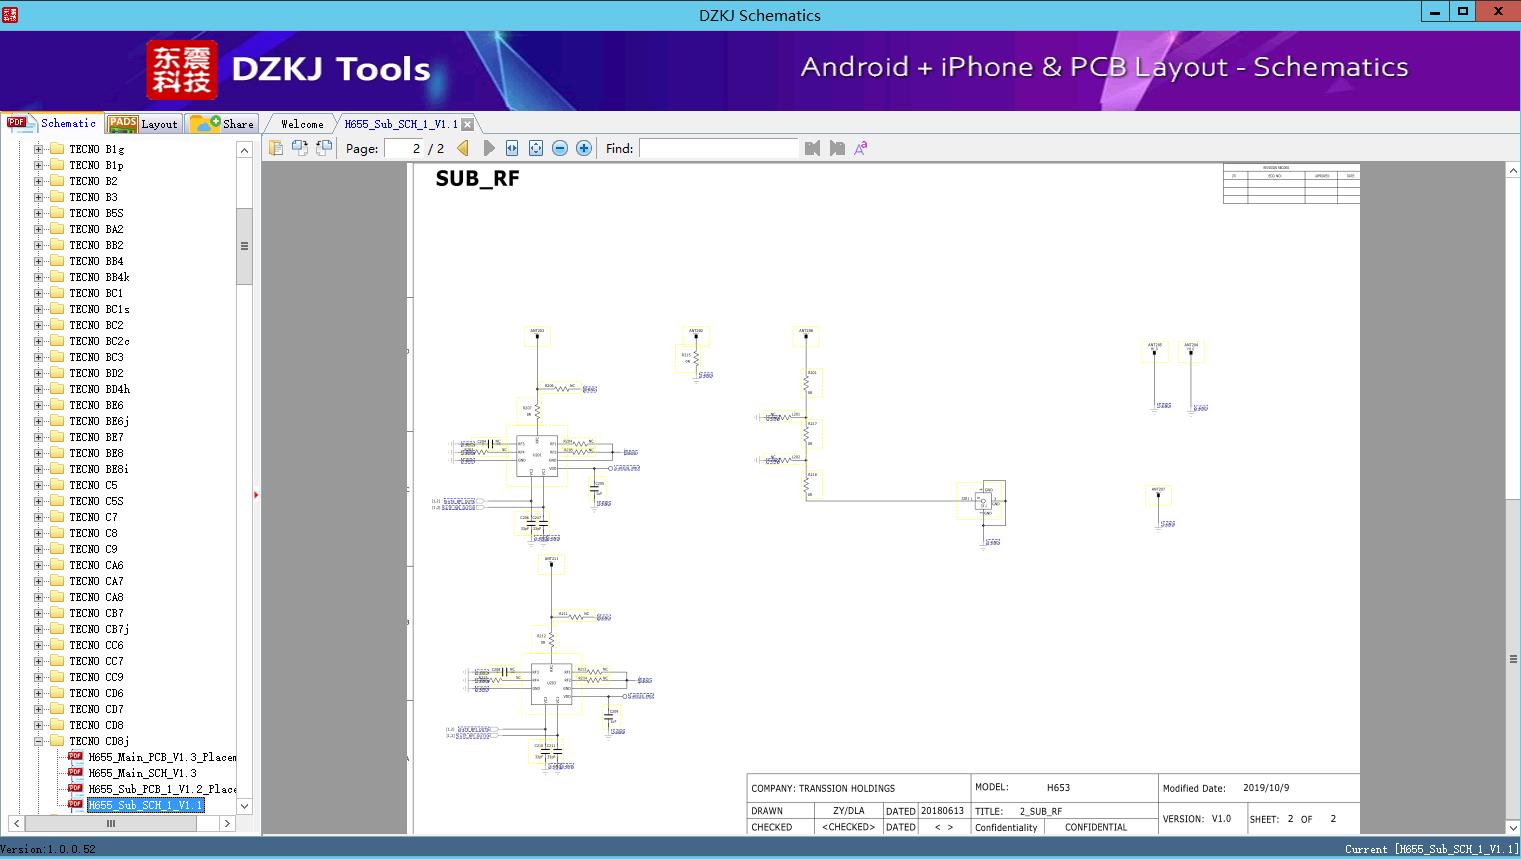The height and width of the screenshot is (859, 1521).
Task: Zoom out with the minus icon
Action: pos(560,148)
